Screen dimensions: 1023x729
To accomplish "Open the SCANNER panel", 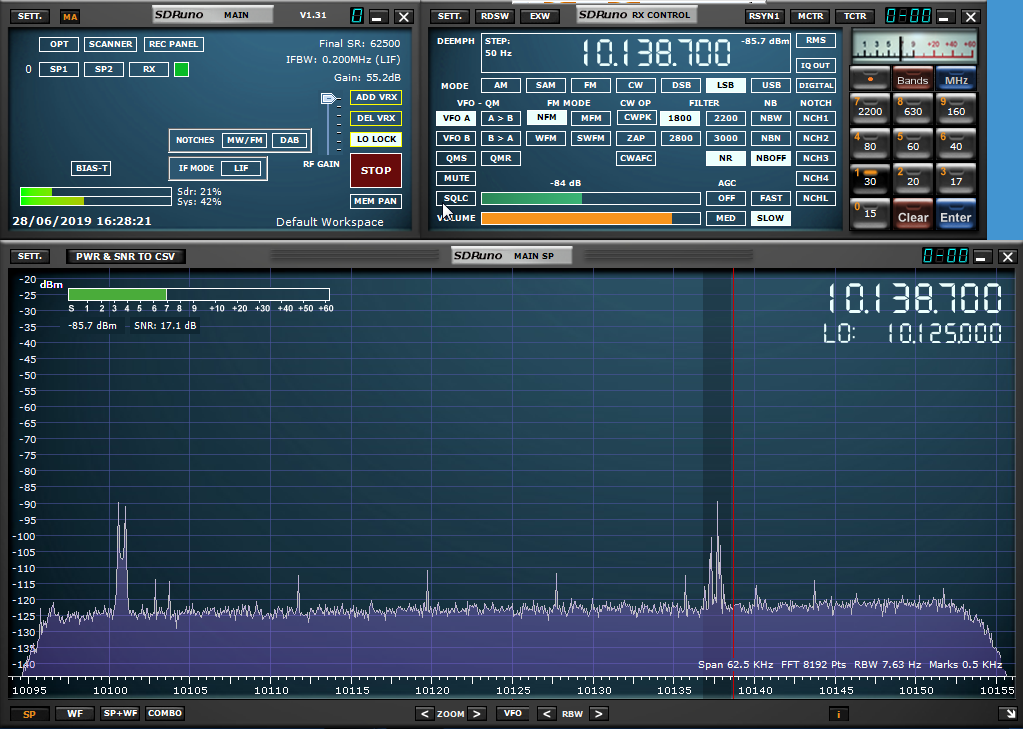I will point(111,44).
